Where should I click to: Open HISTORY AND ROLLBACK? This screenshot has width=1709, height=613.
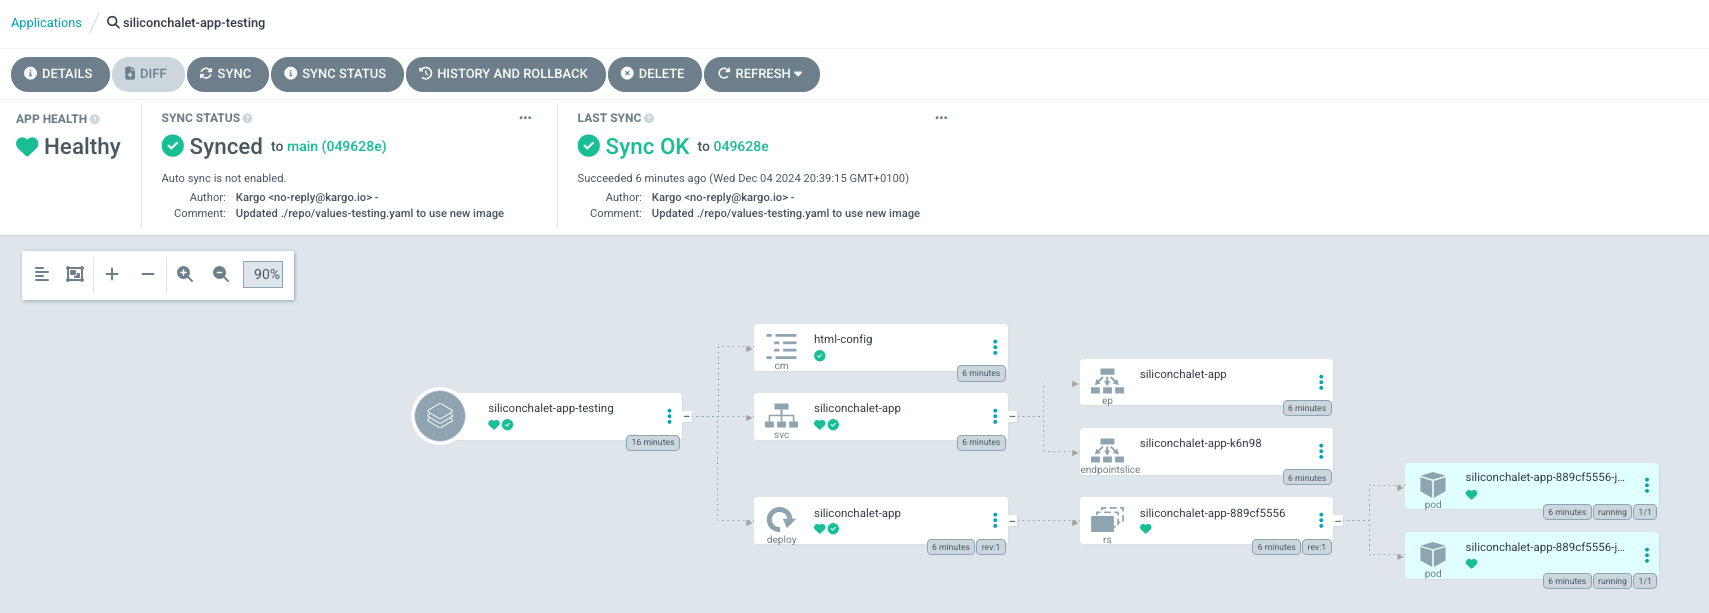pos(505,74)
